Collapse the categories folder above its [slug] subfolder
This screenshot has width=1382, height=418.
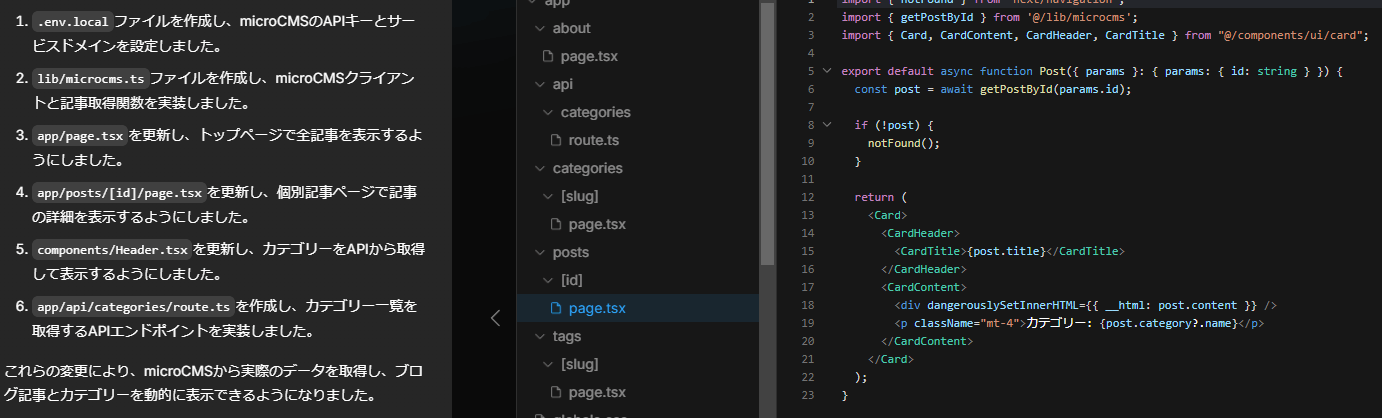coord(540,168)
